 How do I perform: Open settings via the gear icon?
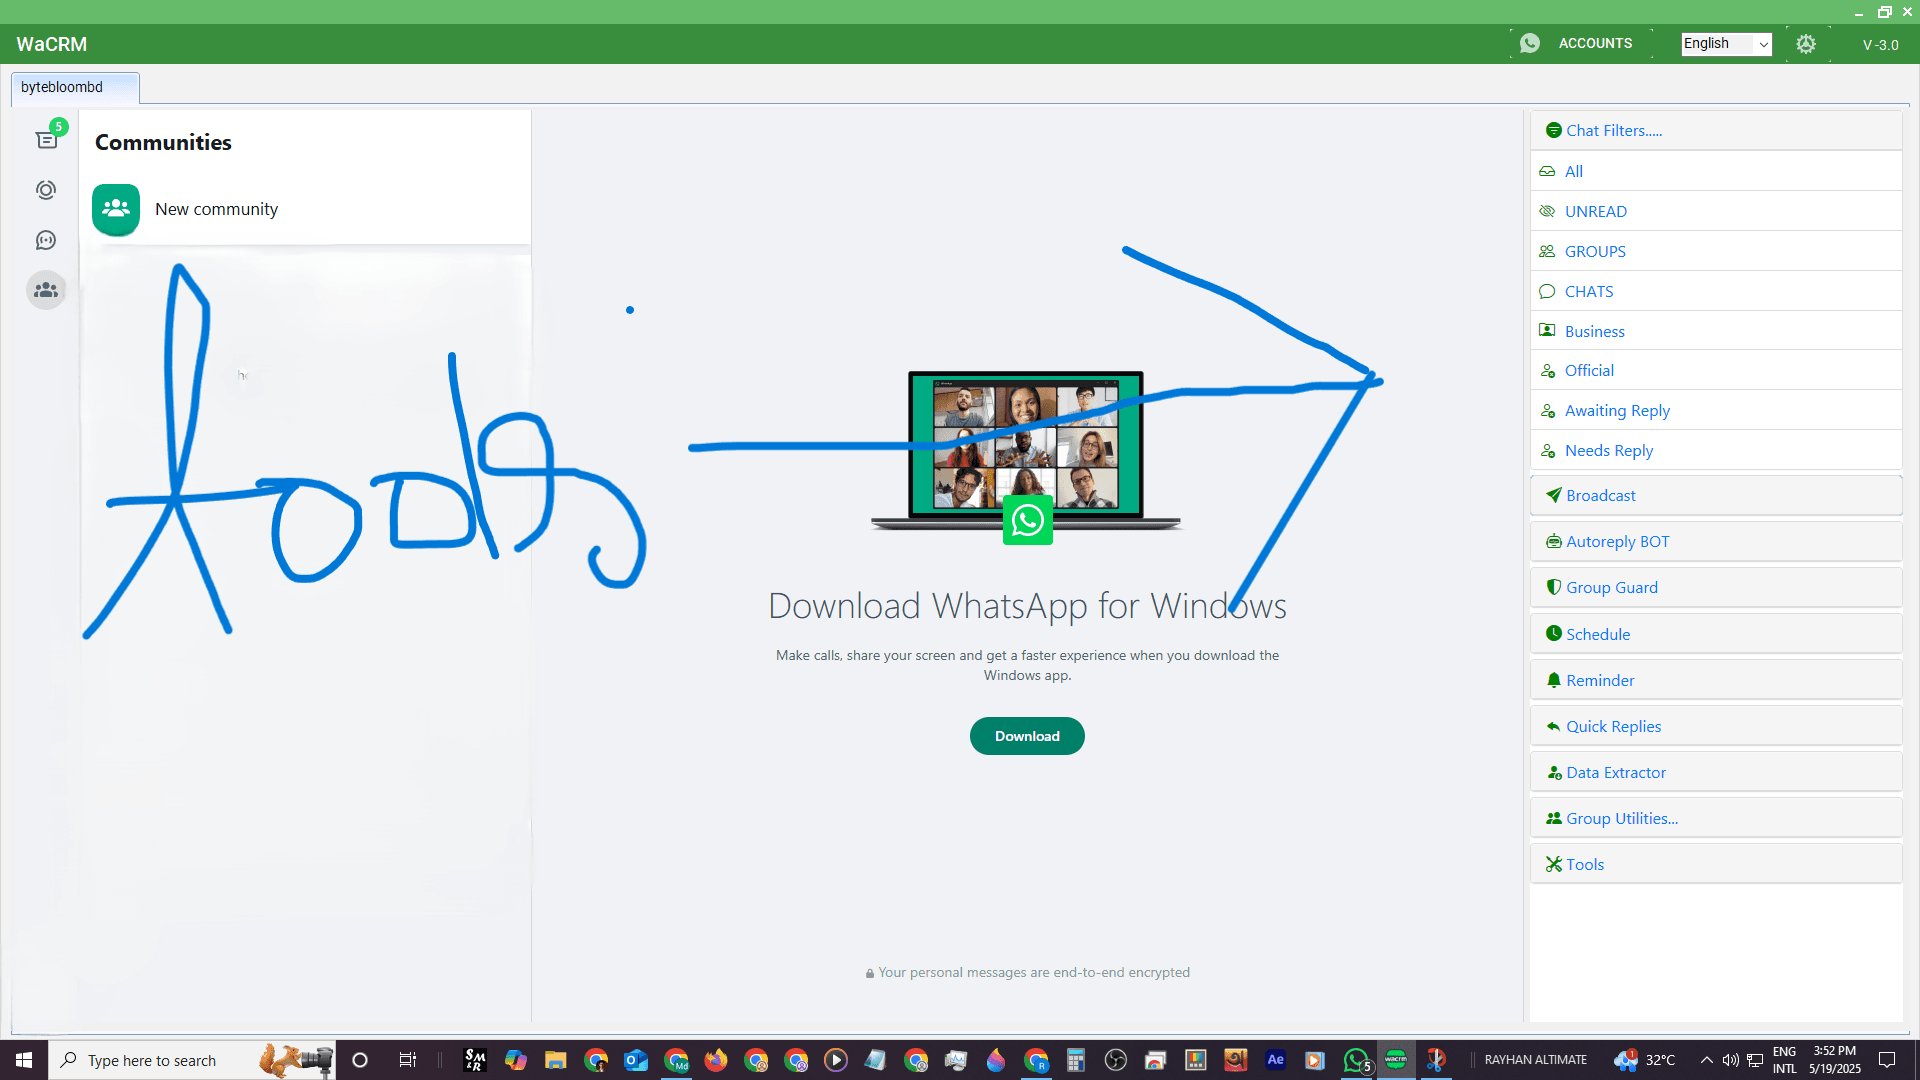click(1806, 44)
